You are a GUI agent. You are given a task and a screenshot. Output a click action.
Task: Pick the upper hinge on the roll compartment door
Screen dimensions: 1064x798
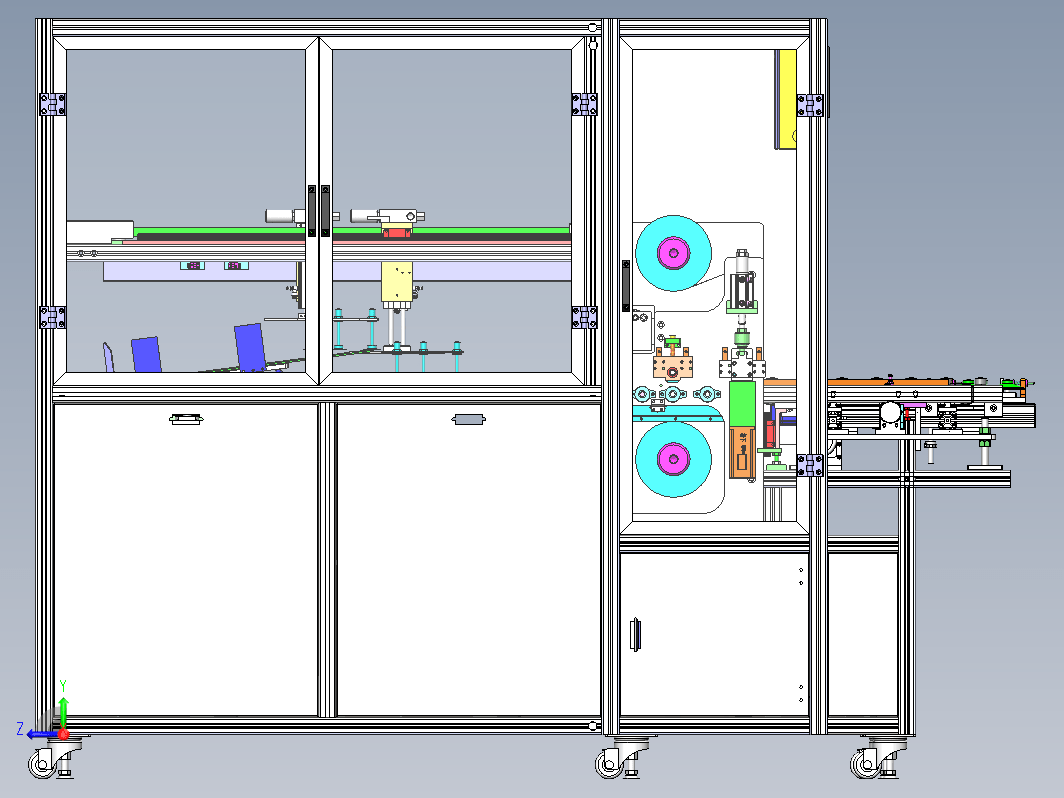tap(810, 105)
